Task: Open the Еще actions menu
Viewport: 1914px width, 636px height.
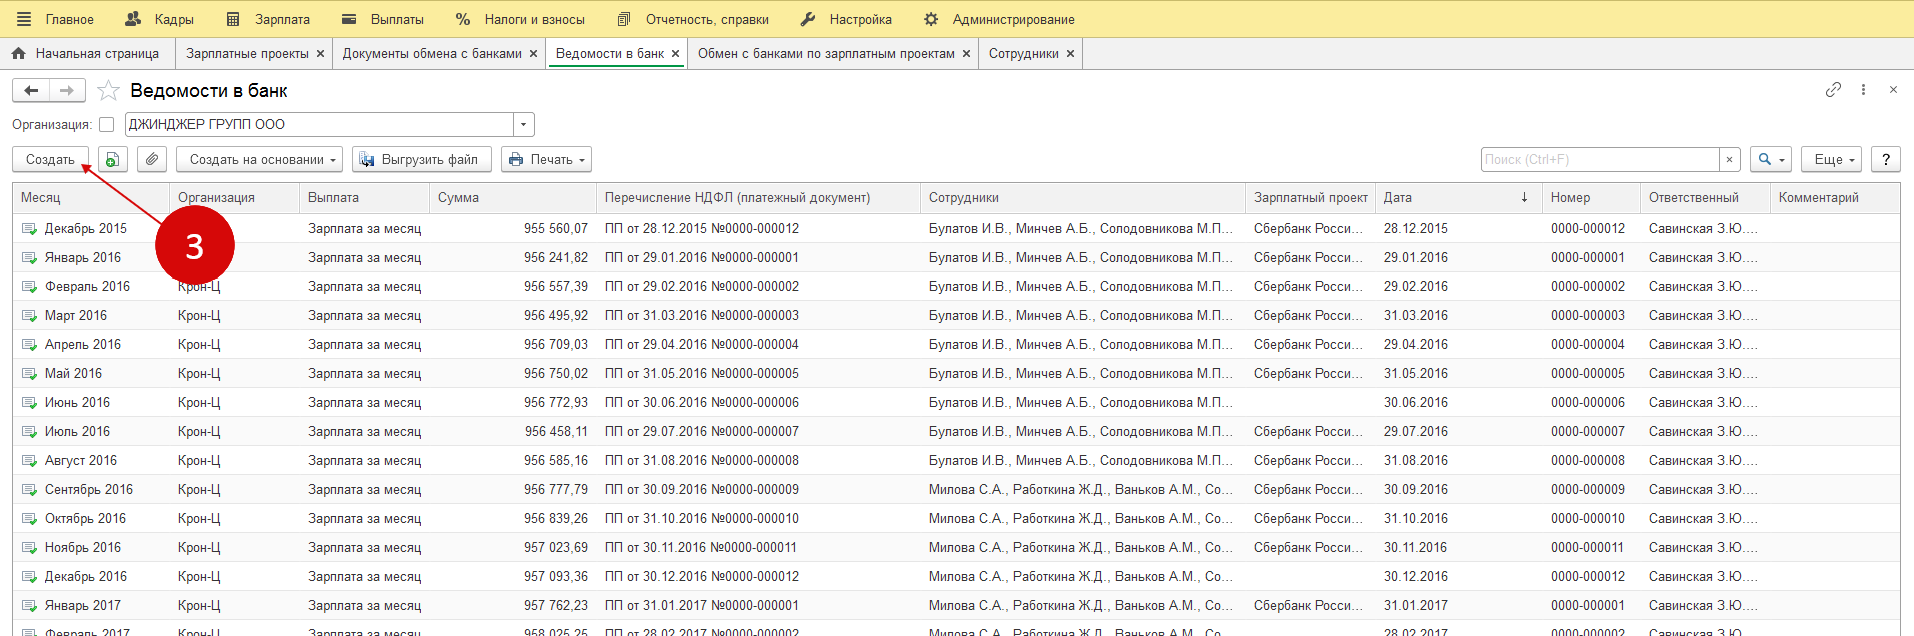Action: point(1831,160)
